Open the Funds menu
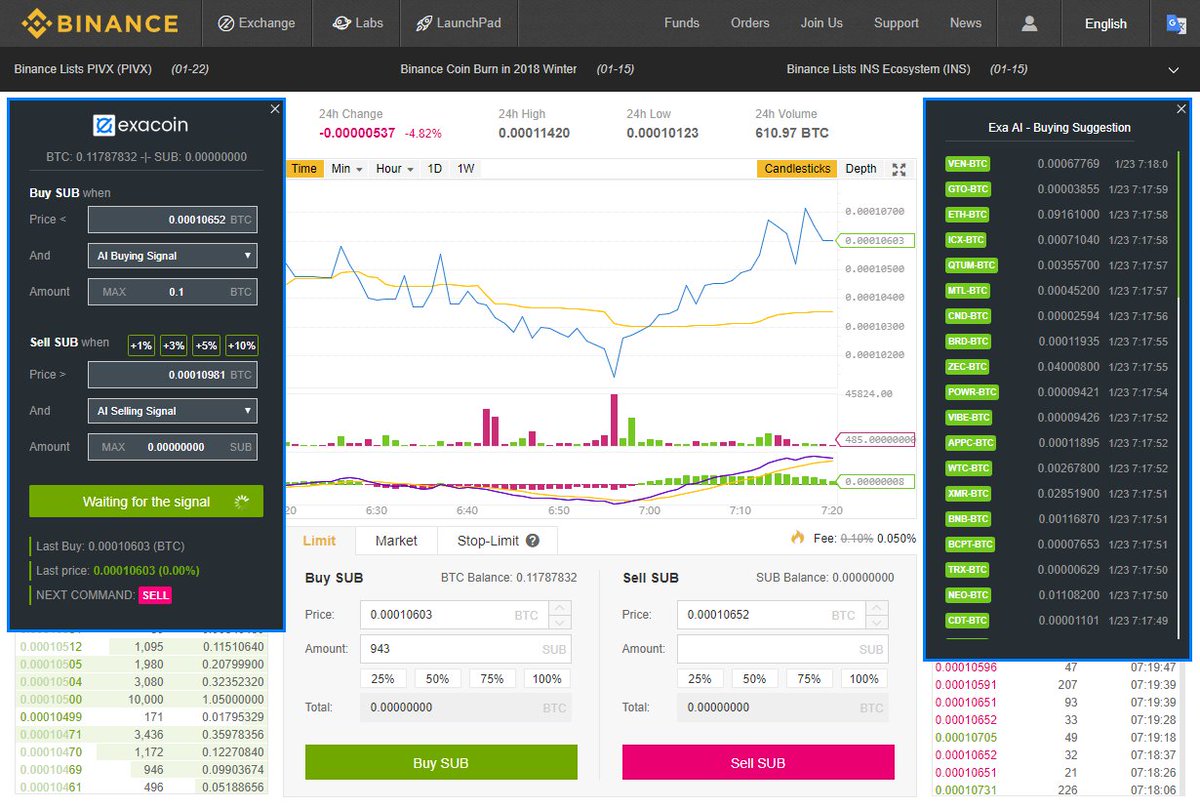The image size is (1200, 808). tap(681, 22)
